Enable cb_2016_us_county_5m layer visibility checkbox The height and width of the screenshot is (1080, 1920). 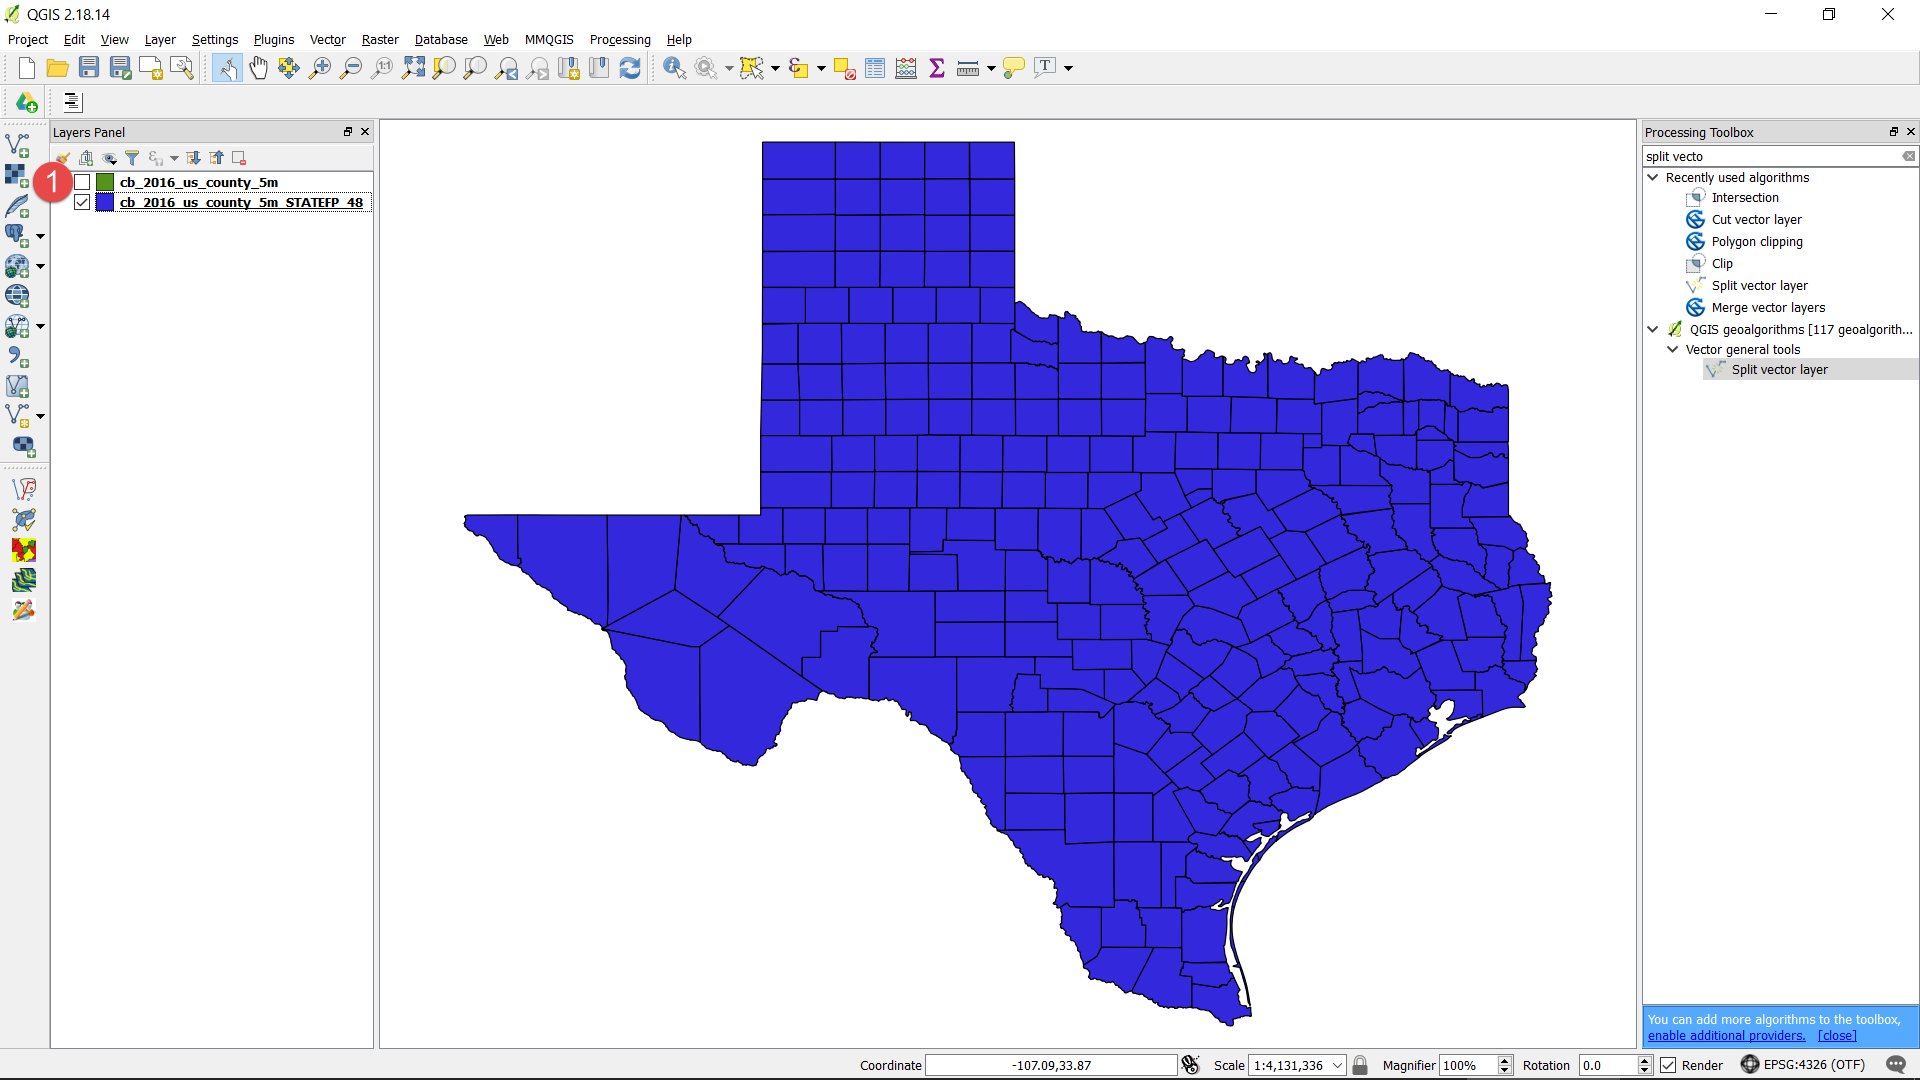(82, 182)
